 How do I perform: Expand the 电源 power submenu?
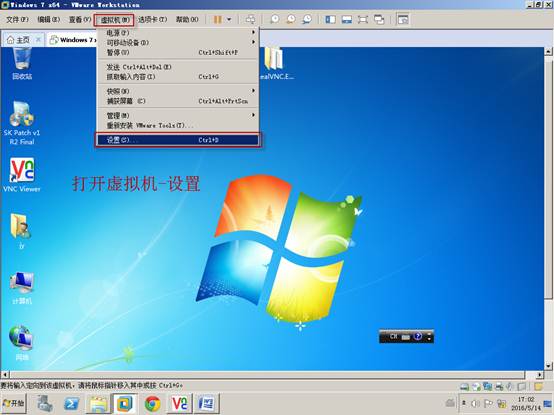coord(178,32)
